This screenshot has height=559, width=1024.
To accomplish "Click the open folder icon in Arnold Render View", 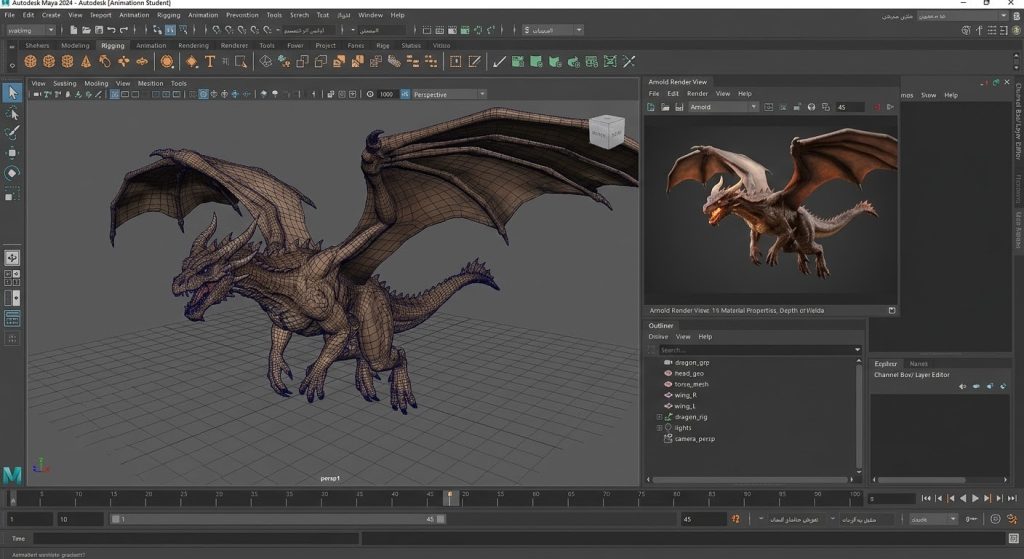I will 665,107.
